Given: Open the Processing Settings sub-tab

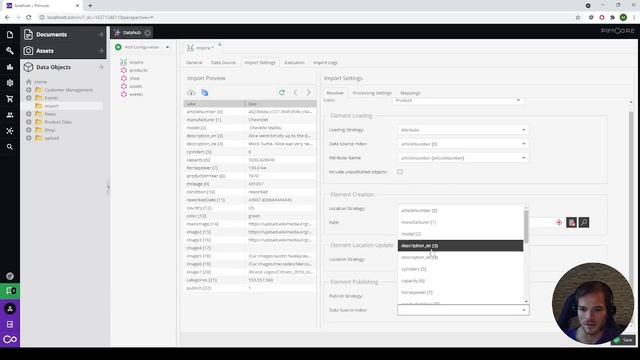Looking at the screenshot, I should click(372, 93).
